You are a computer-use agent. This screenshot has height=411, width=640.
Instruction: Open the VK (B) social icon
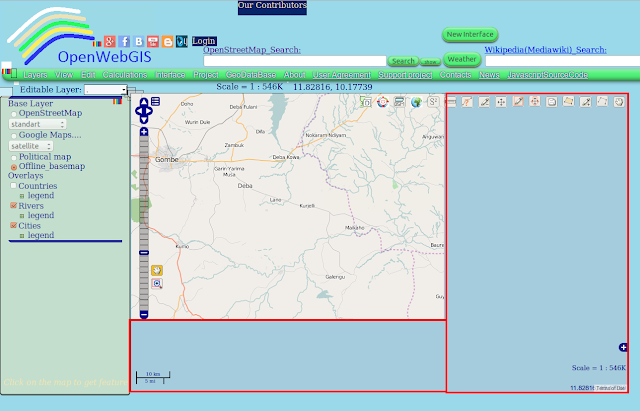pyautogui.click(x=138, y=41)
